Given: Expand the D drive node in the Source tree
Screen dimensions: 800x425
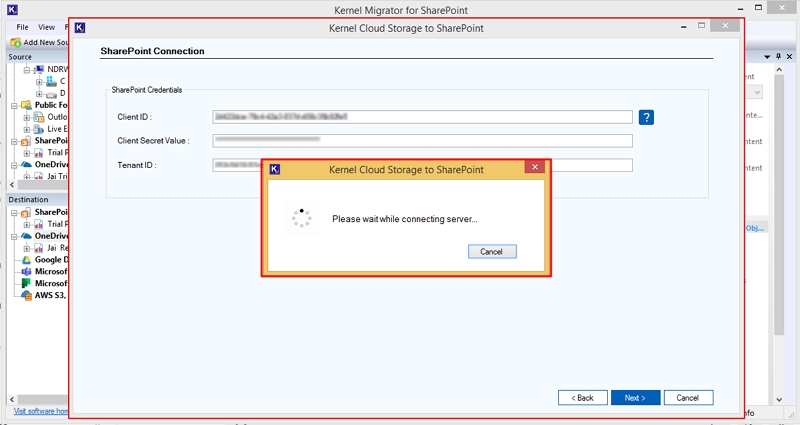Looking at the screenshot, I should click(x=39, y=94).
